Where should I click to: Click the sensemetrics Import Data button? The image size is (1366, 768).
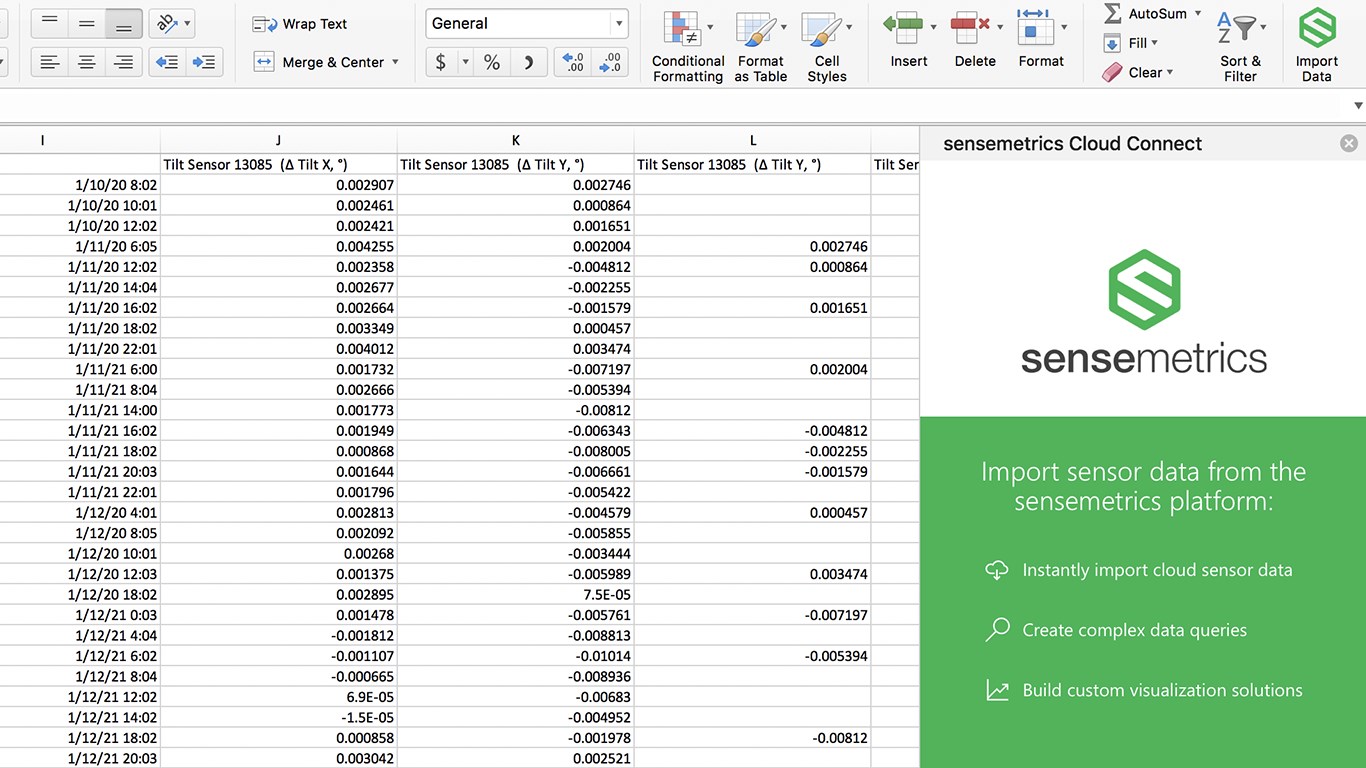click(1317, 47)
